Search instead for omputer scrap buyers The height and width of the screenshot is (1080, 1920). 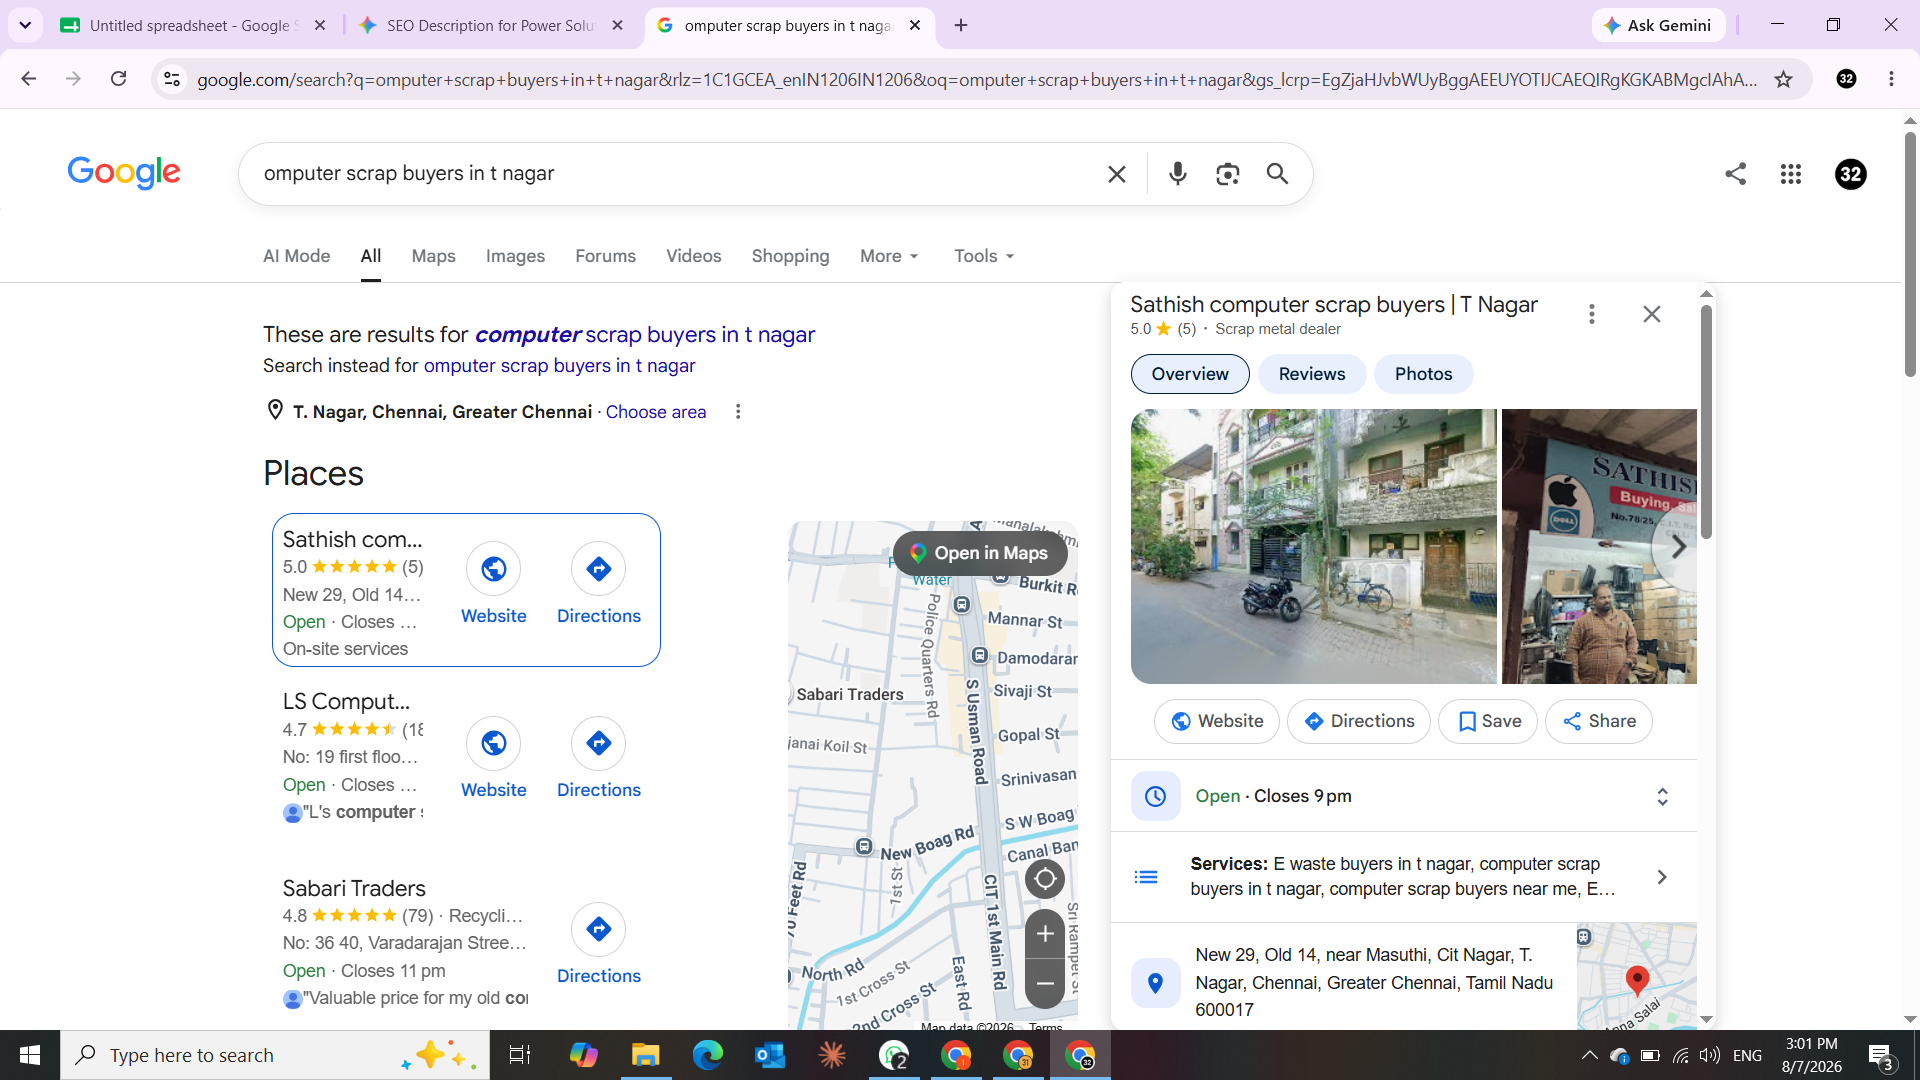(559, 366)
